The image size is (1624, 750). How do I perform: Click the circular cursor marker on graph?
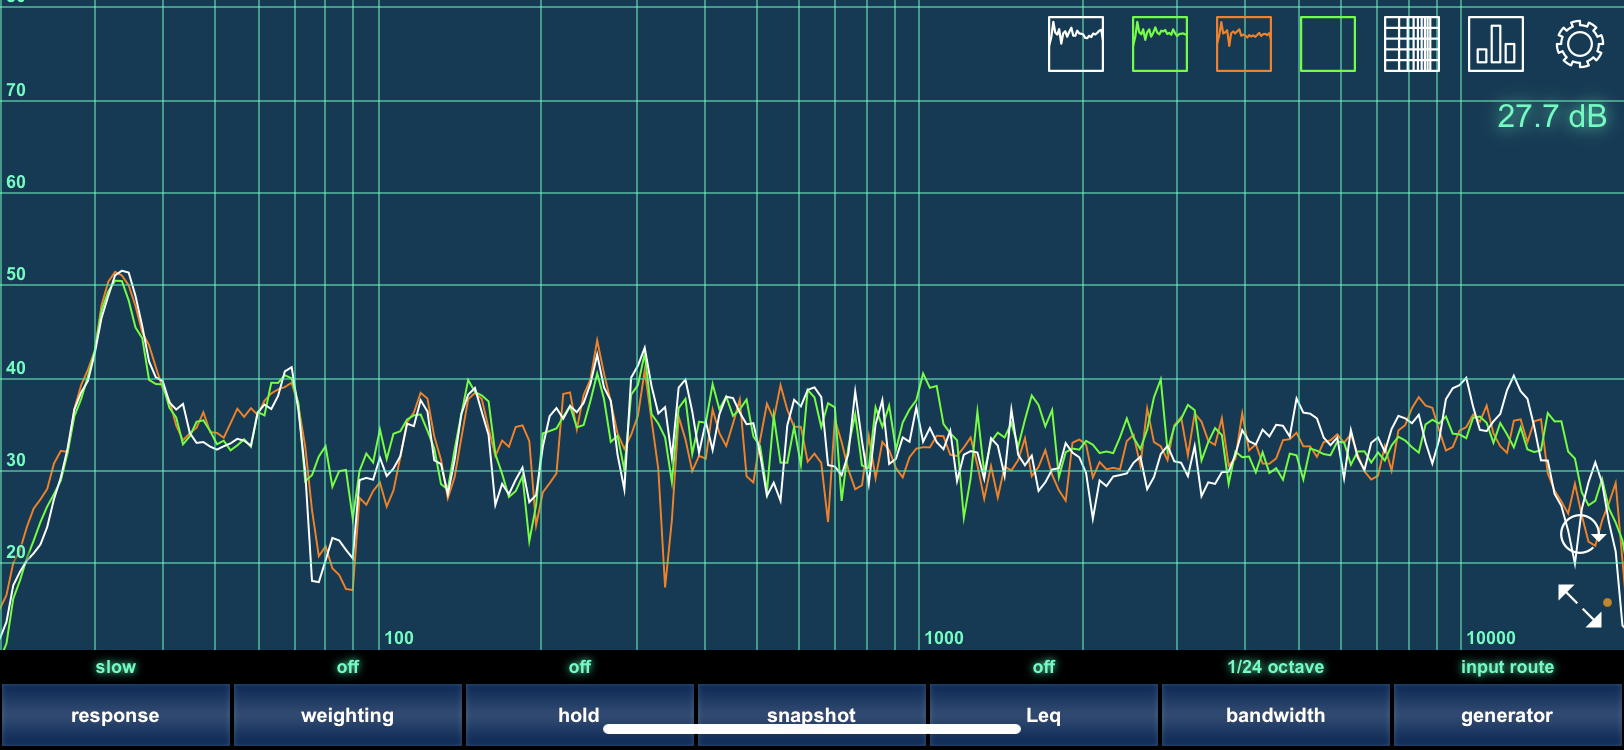tap(1580, 534)
